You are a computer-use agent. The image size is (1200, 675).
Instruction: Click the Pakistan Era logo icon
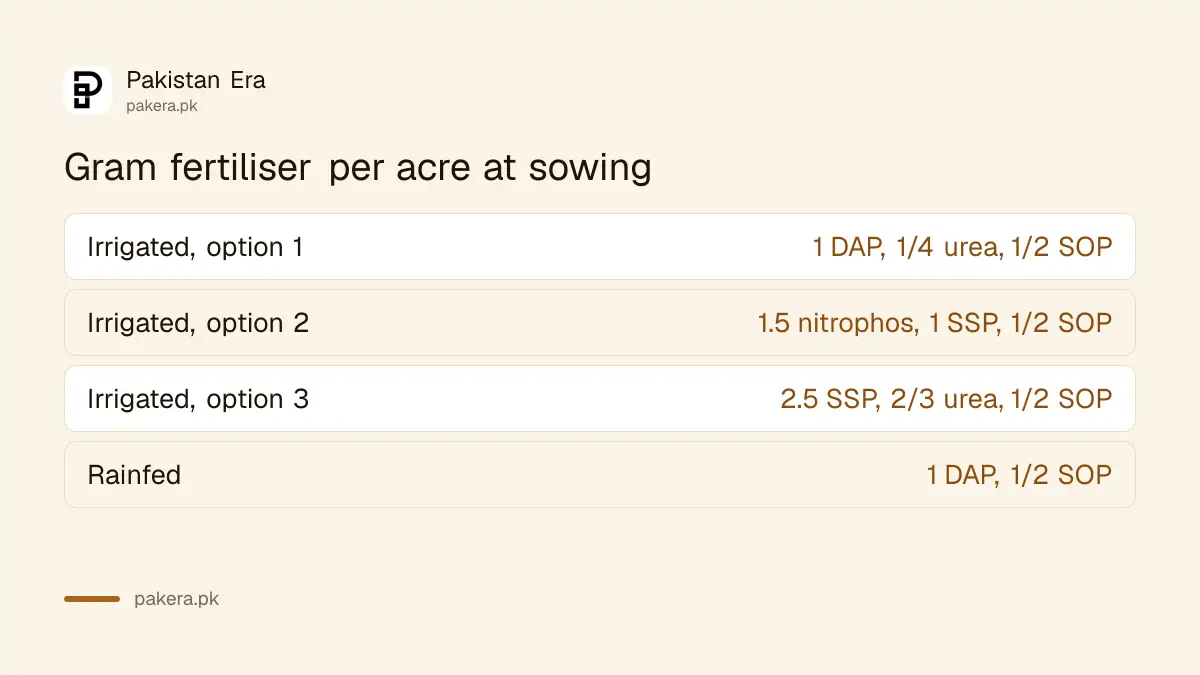[88, 90]
